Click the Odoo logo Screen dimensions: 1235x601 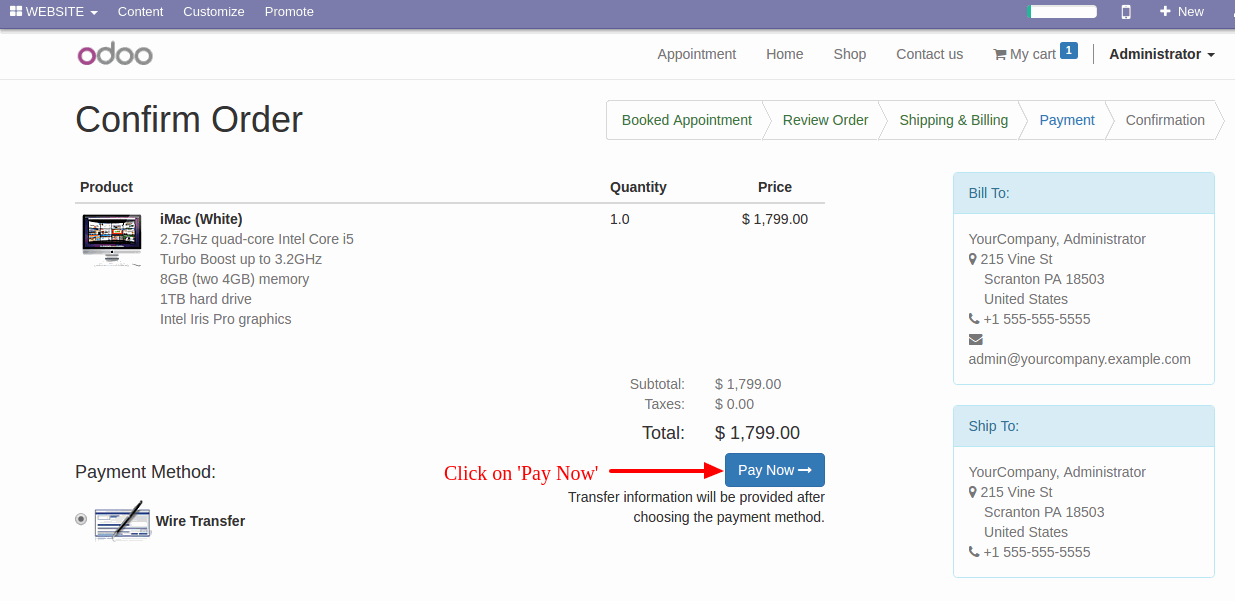[115, 54]
